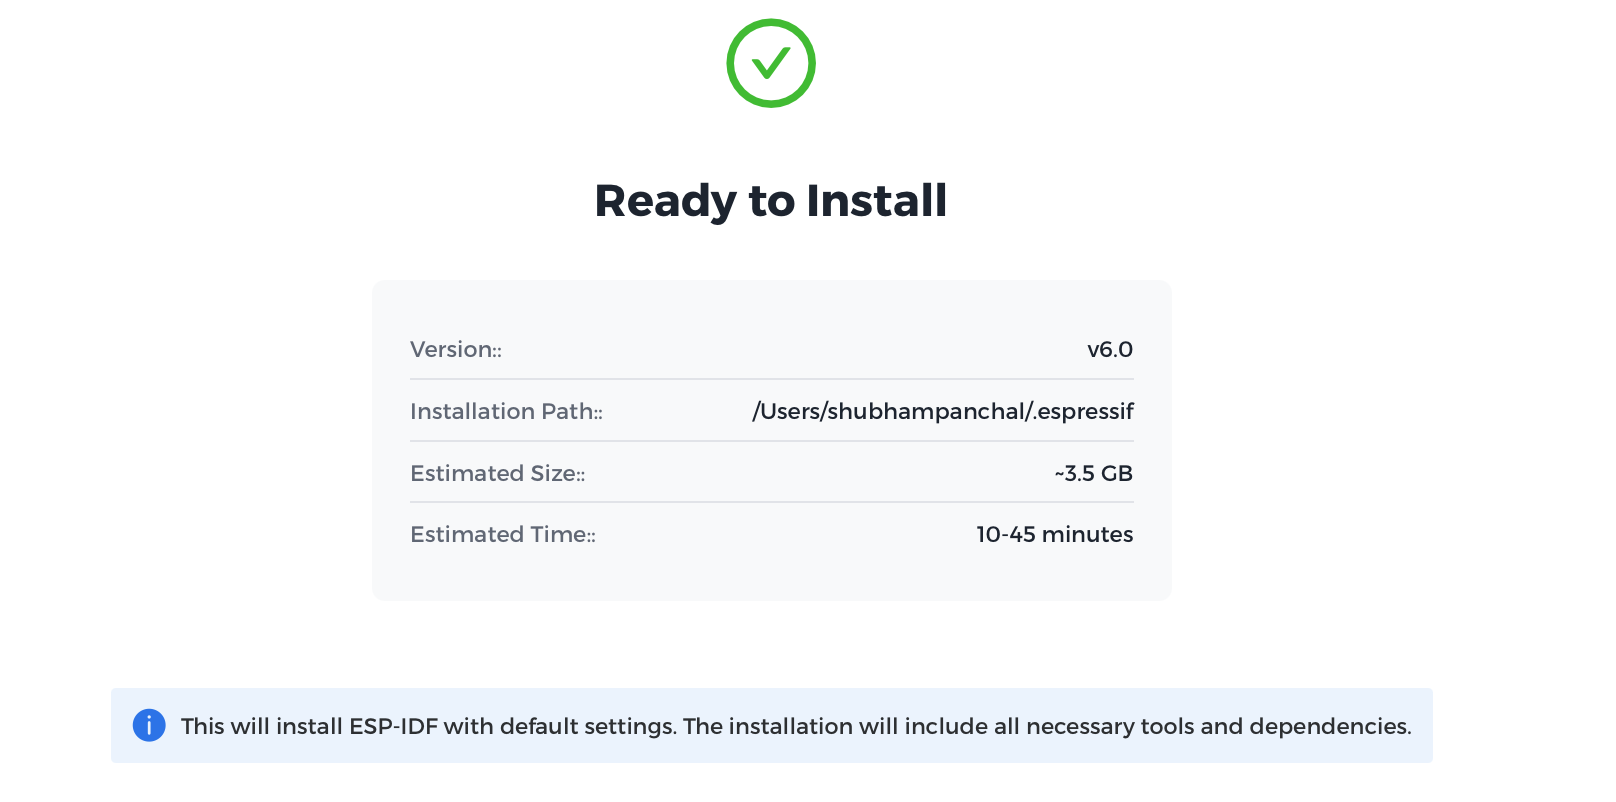
Task: Click the ESP-IDF default settings info message
Action: tap(795, 726)
